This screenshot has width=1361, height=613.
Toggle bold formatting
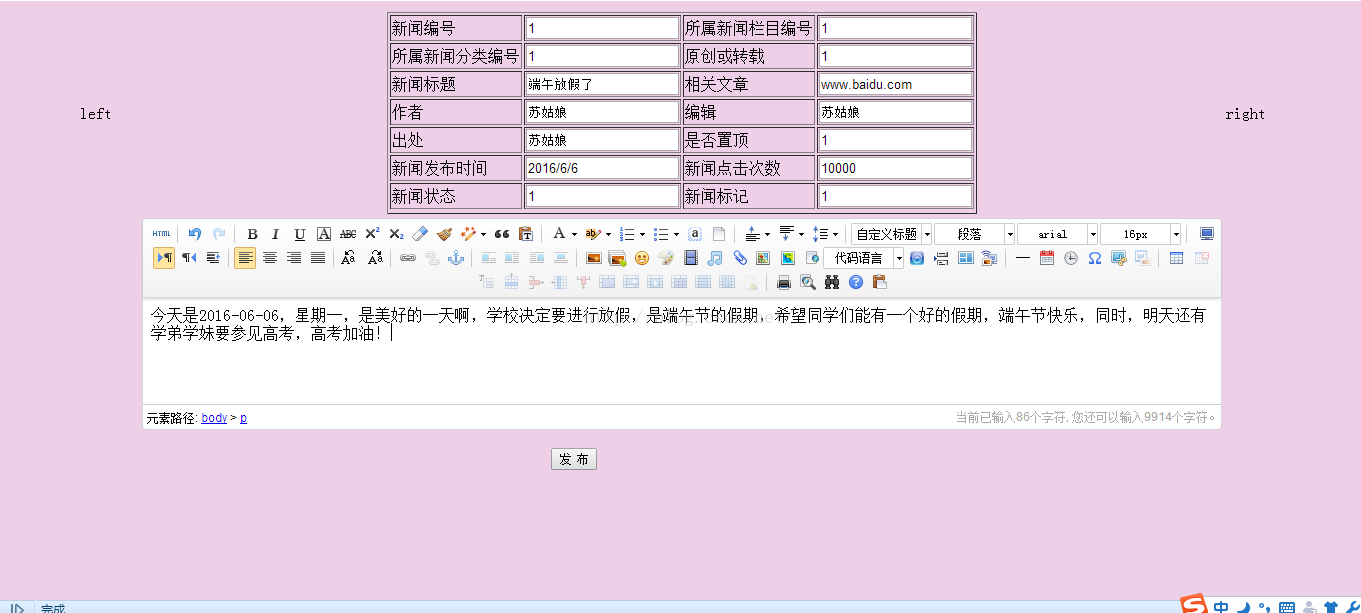[x=252, y=234]
